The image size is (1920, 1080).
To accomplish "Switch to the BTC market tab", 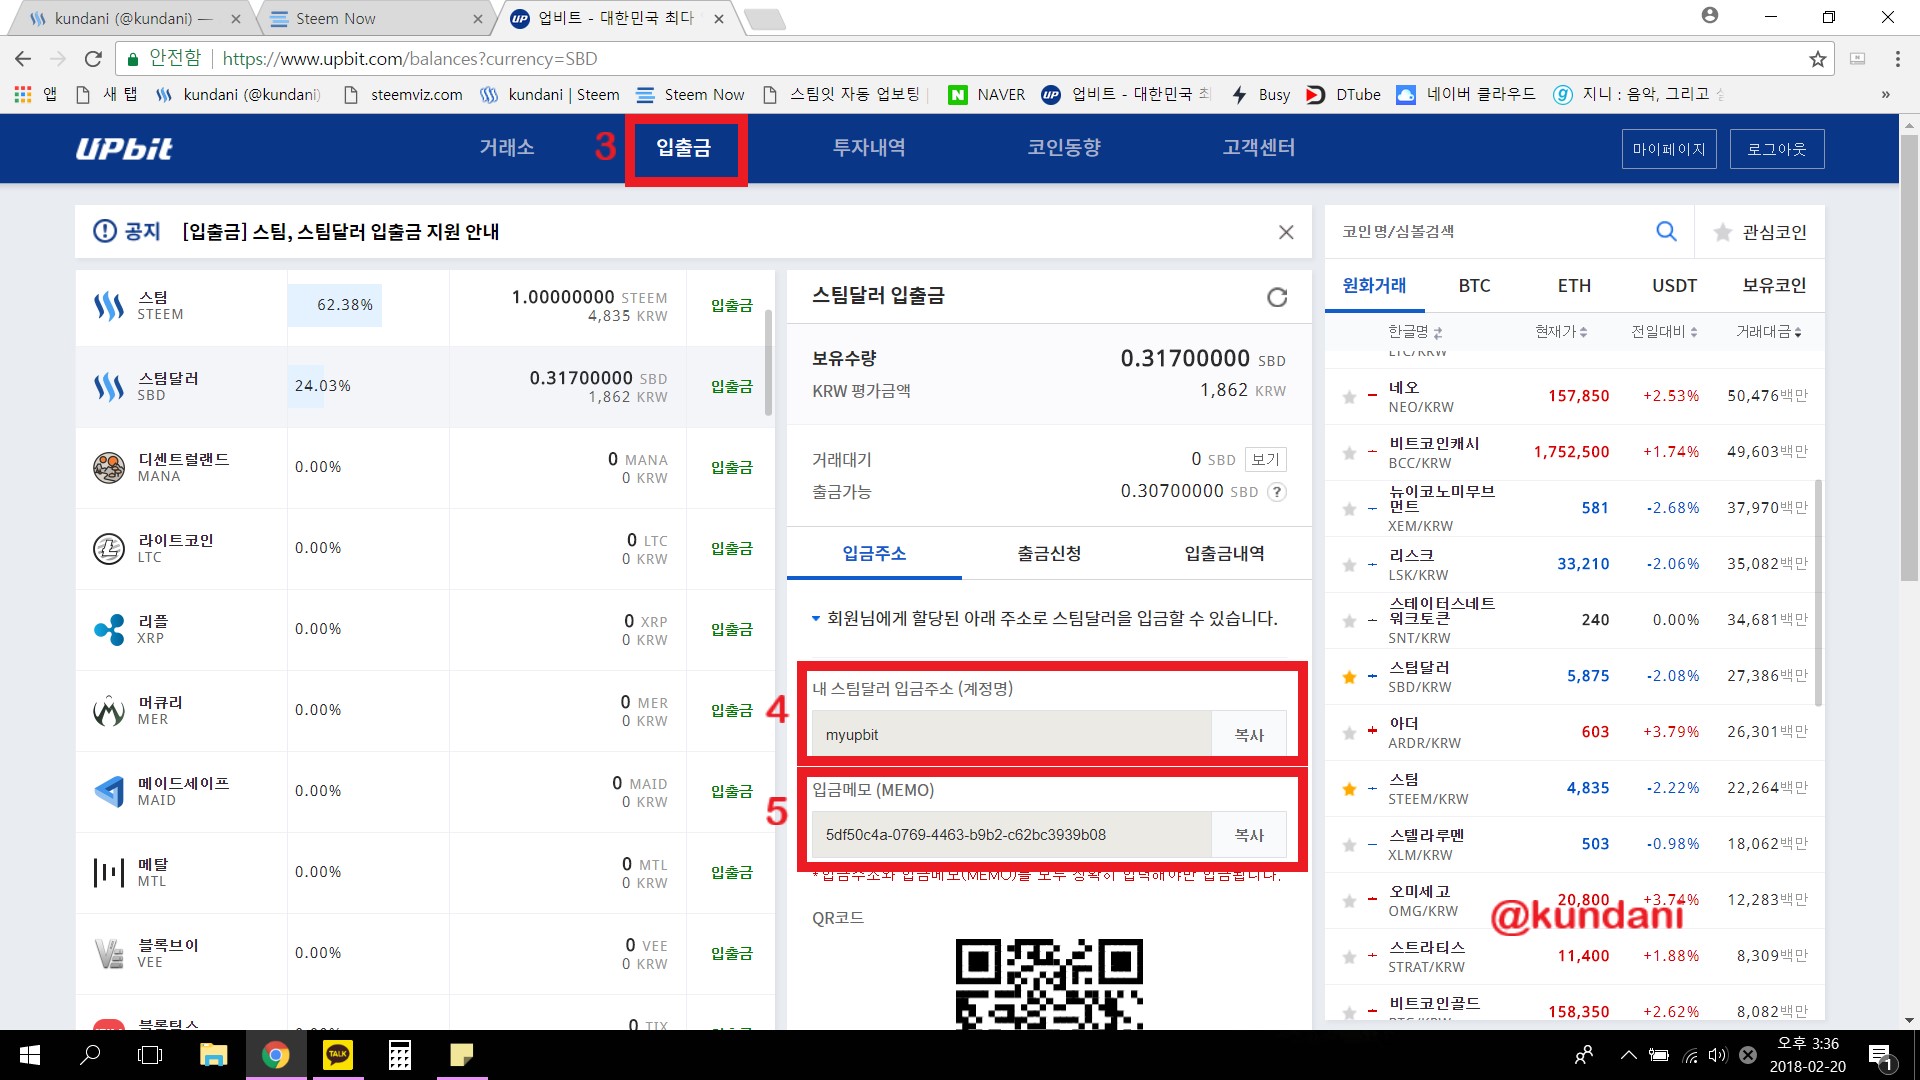I will pyautogui.click(x=1474, y=286).
